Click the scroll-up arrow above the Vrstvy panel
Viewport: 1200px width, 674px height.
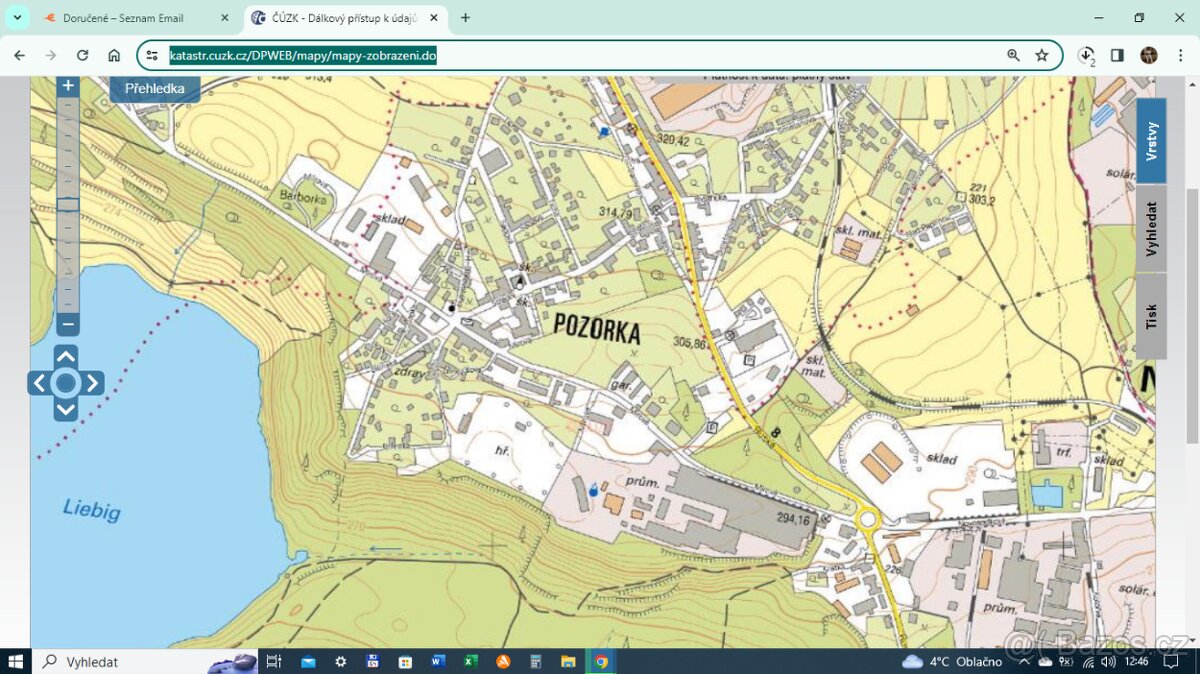(x=1192, y=84)
